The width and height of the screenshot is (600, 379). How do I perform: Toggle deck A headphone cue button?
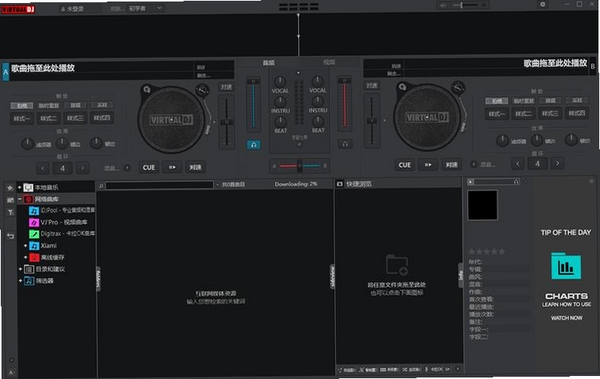(x=253, y=145)
